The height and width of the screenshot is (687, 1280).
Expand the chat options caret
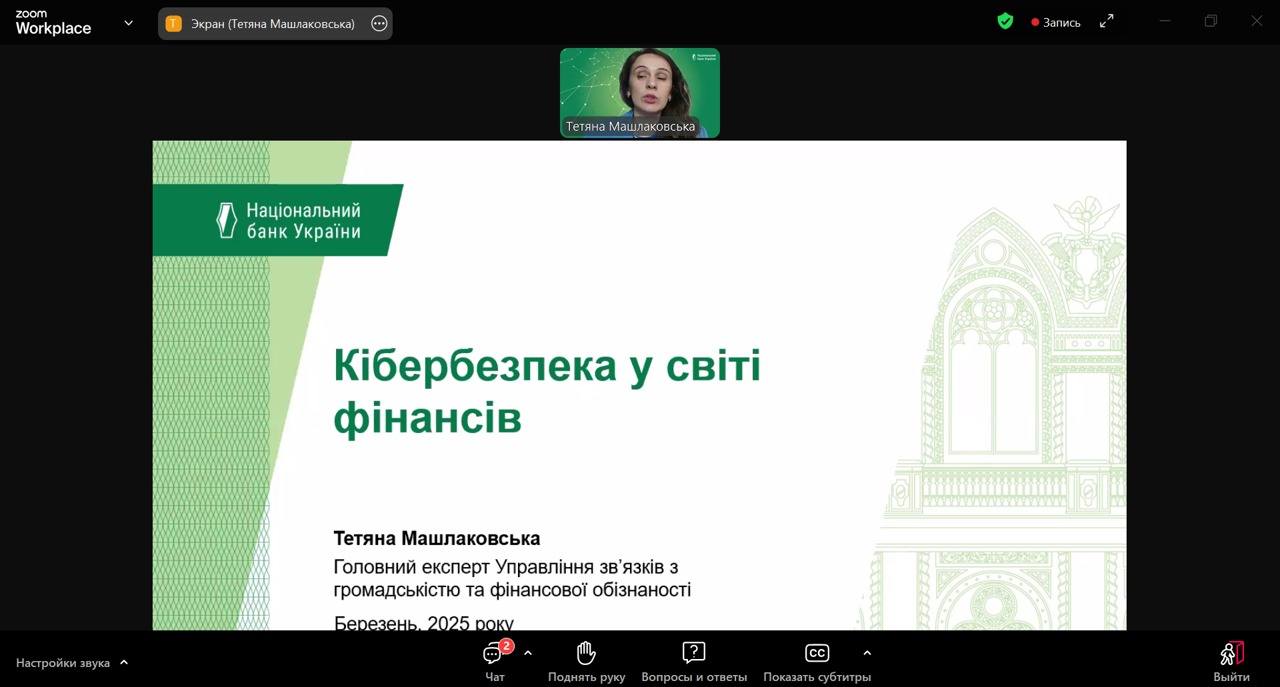(528, 653)
